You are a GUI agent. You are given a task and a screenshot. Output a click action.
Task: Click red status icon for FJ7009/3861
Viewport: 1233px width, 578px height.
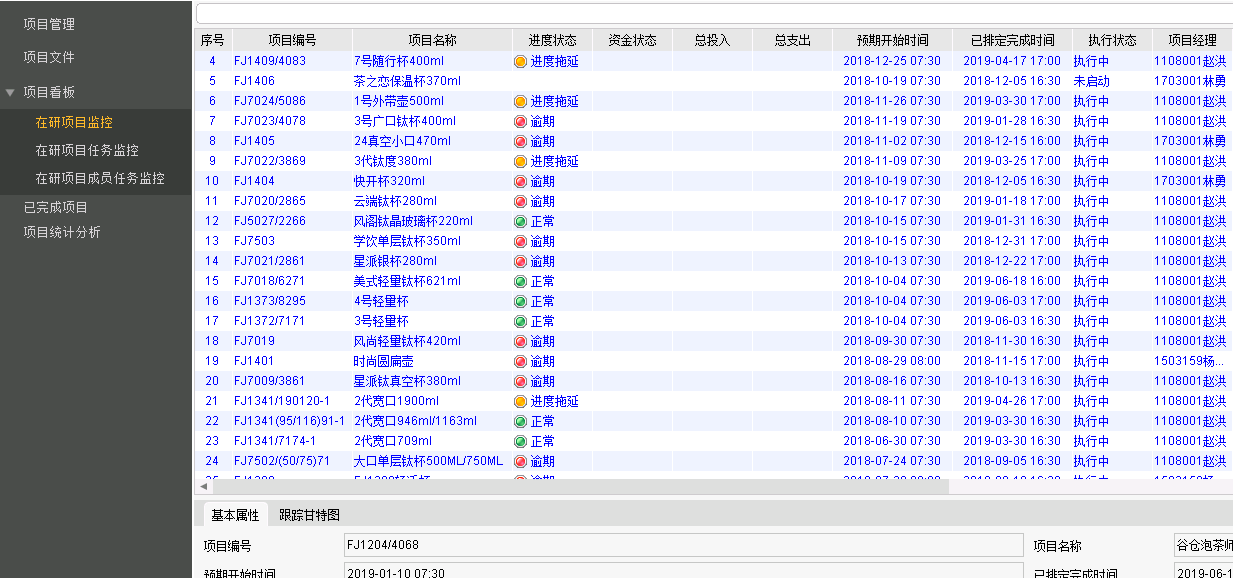[520, 381]
